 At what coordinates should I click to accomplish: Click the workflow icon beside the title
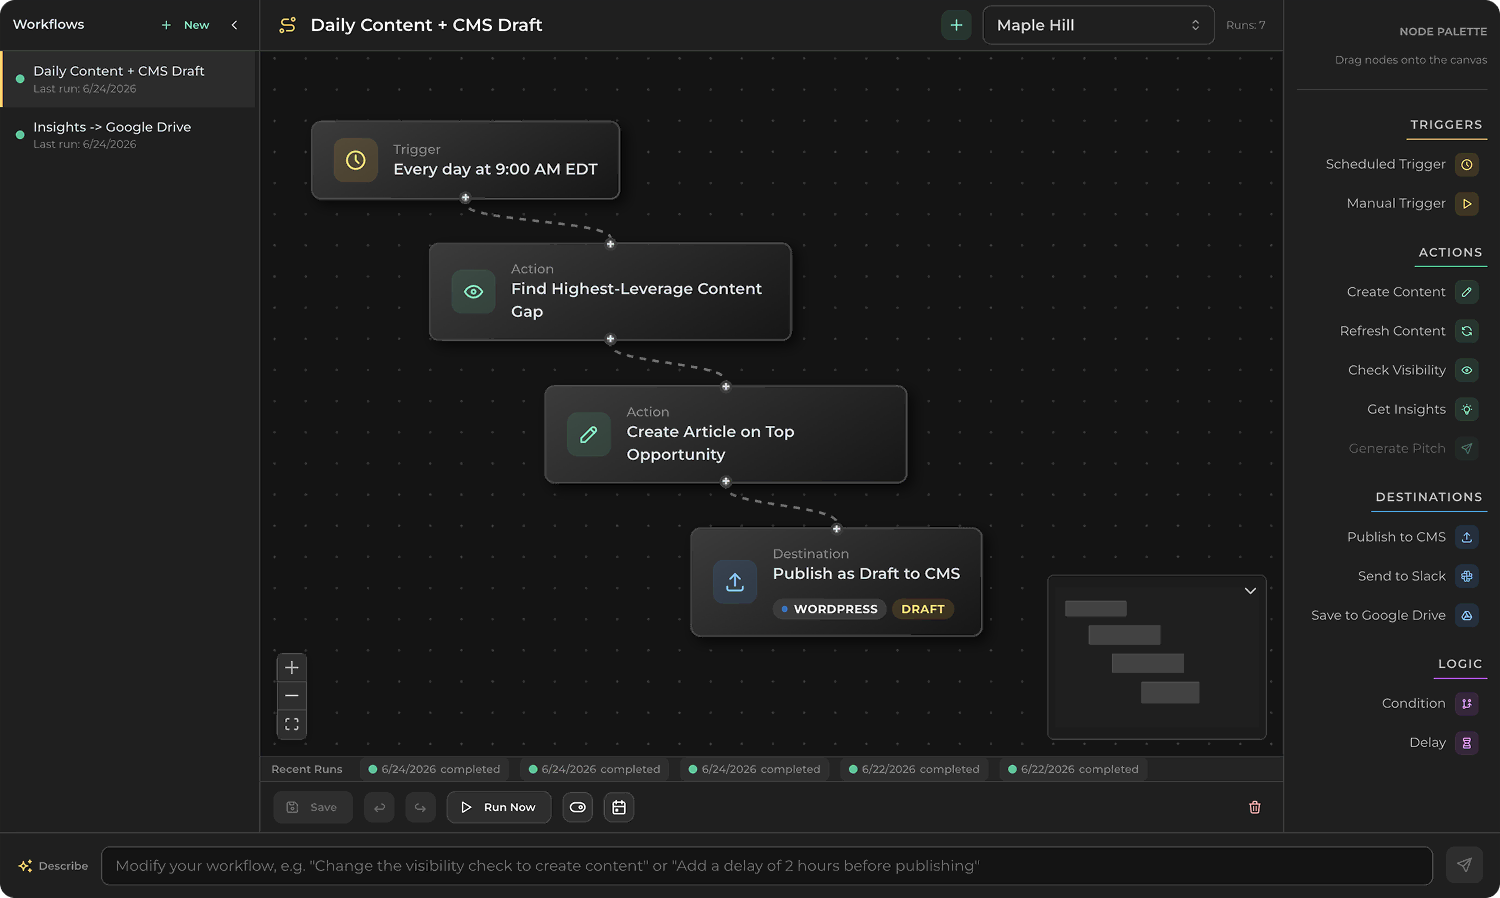point(288,25)
